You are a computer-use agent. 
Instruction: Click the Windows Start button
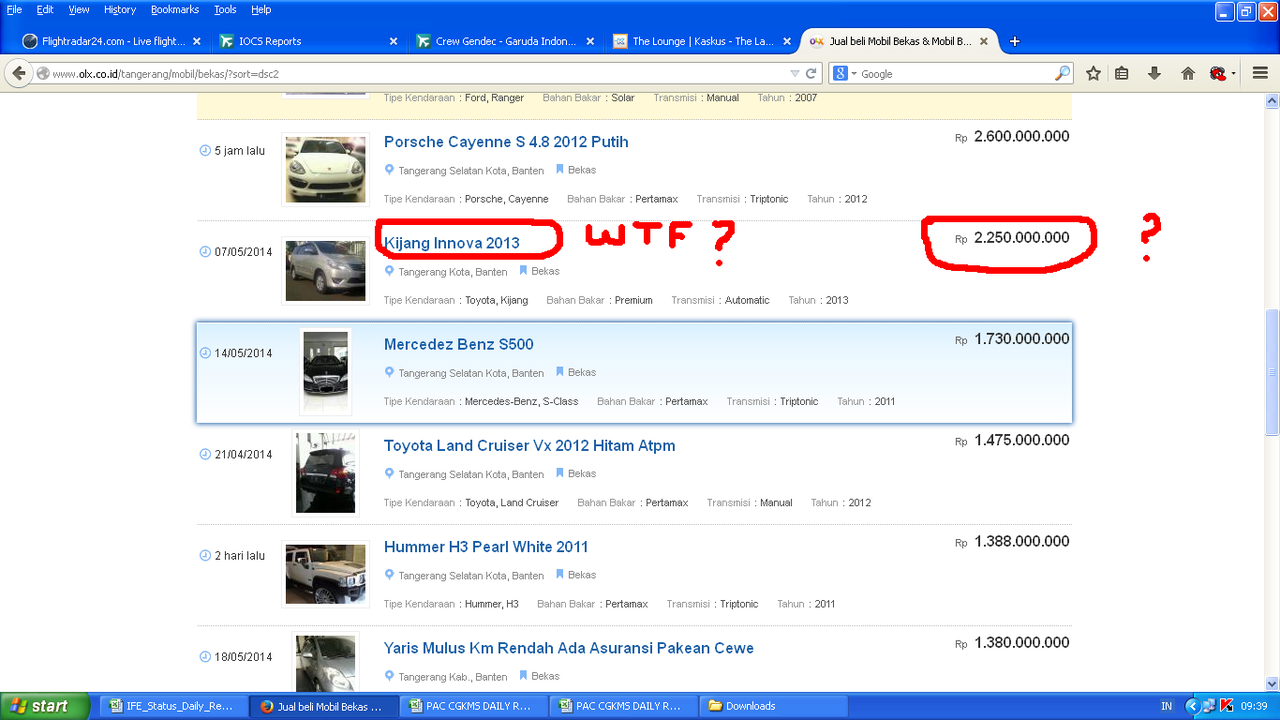(x=45, y=706)
